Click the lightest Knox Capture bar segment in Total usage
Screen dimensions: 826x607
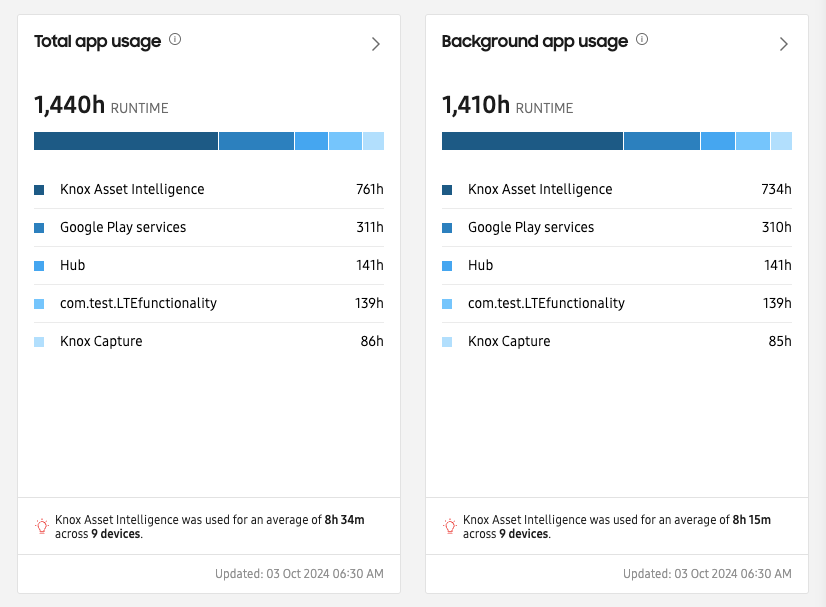(373, 141)
